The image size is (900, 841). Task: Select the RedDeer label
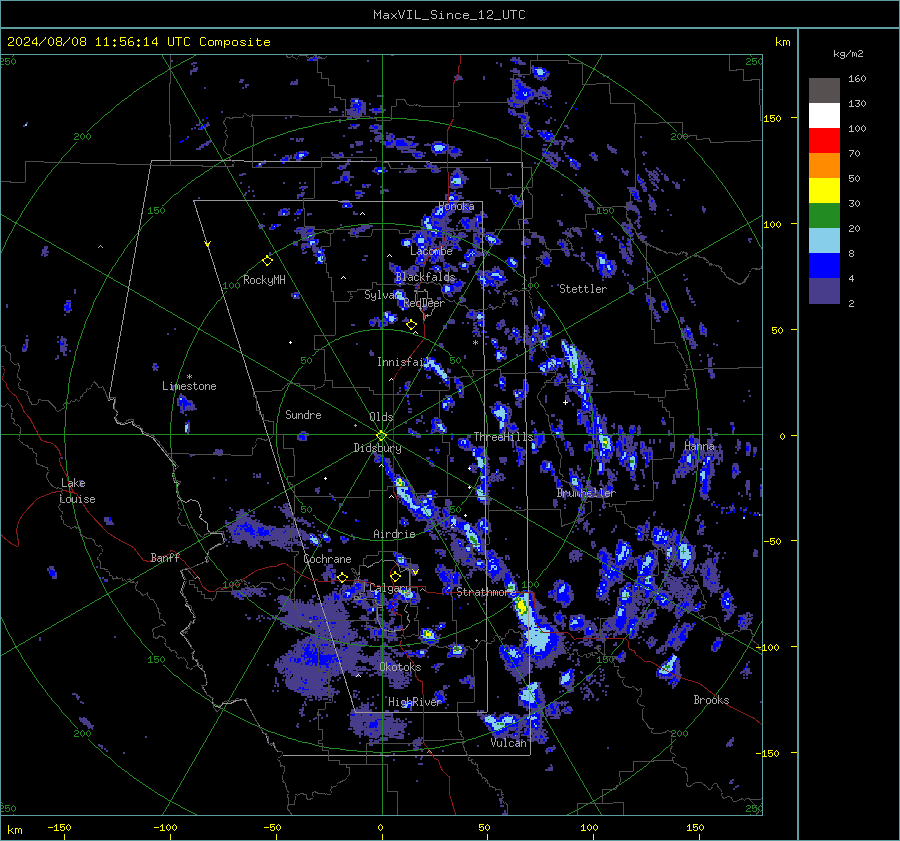pyautogui.click(x=424, y=303)
